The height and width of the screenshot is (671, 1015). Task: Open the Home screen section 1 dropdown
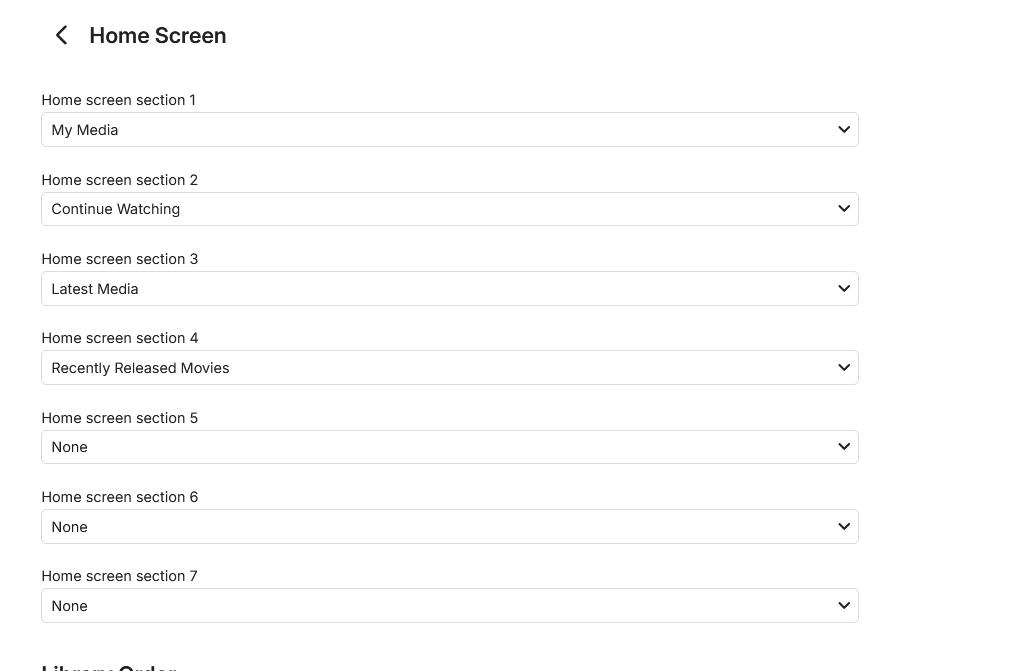point(449,130)
